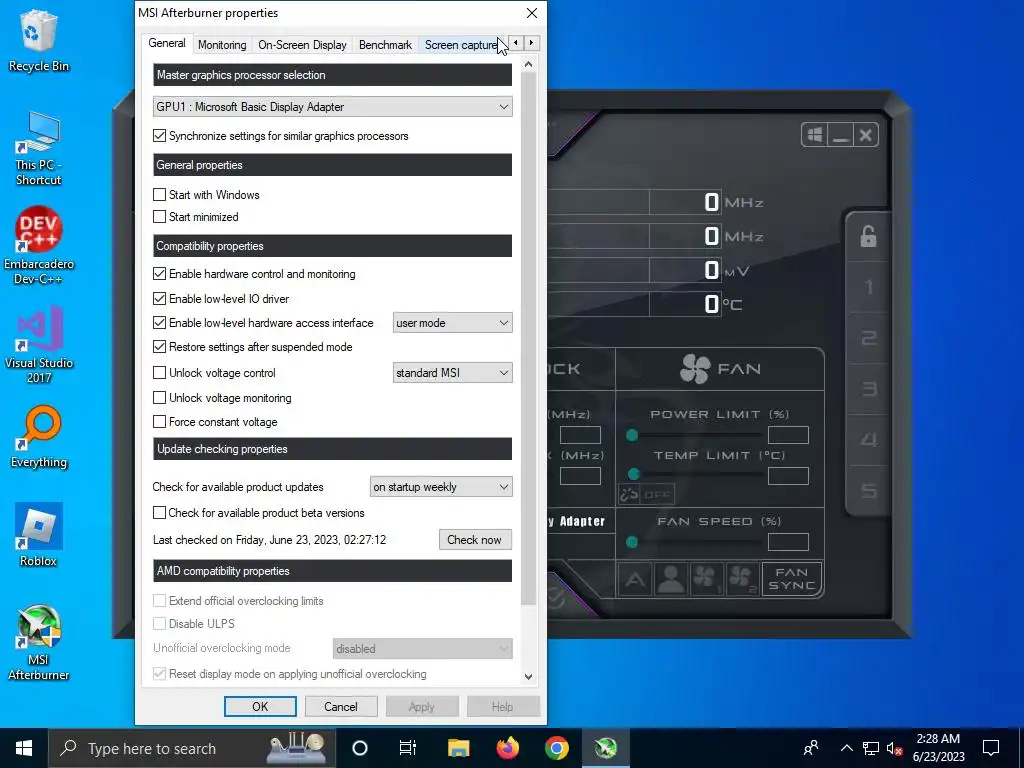Open MSI Afterburner desktop shortcut

coord(39,643)
